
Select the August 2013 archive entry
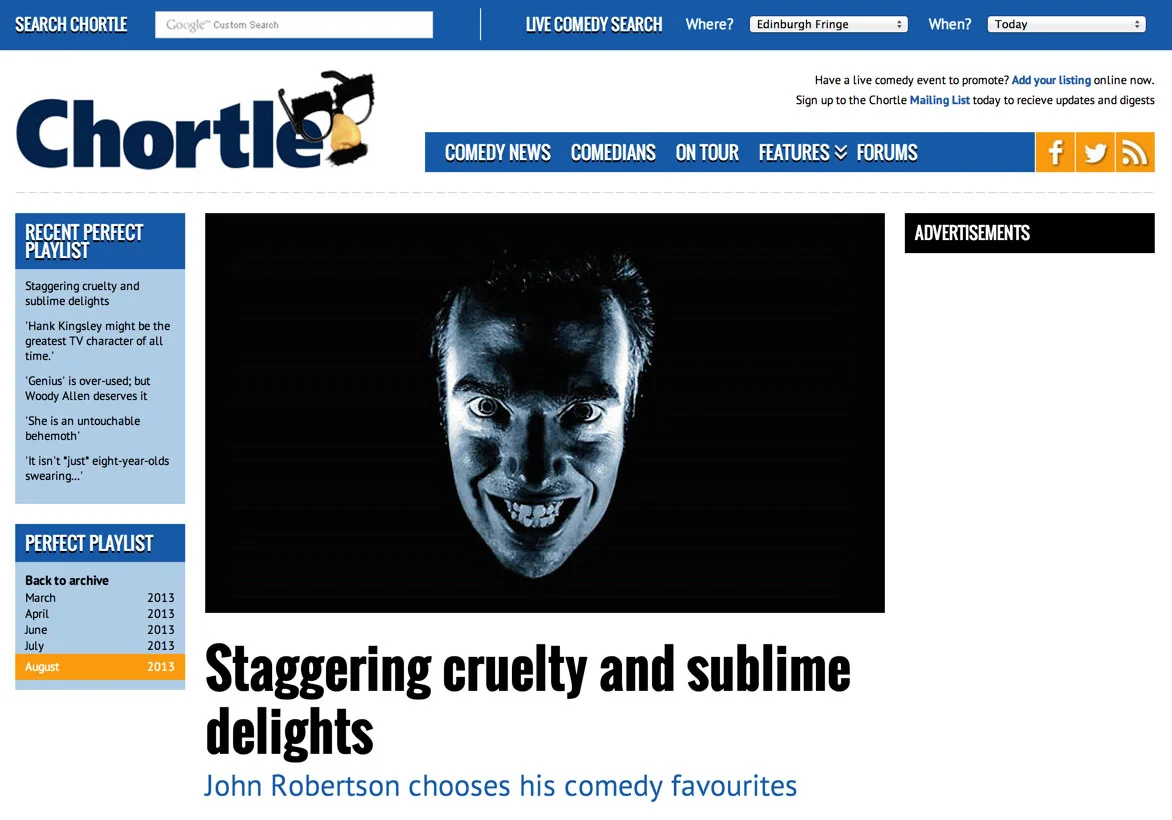100,667
